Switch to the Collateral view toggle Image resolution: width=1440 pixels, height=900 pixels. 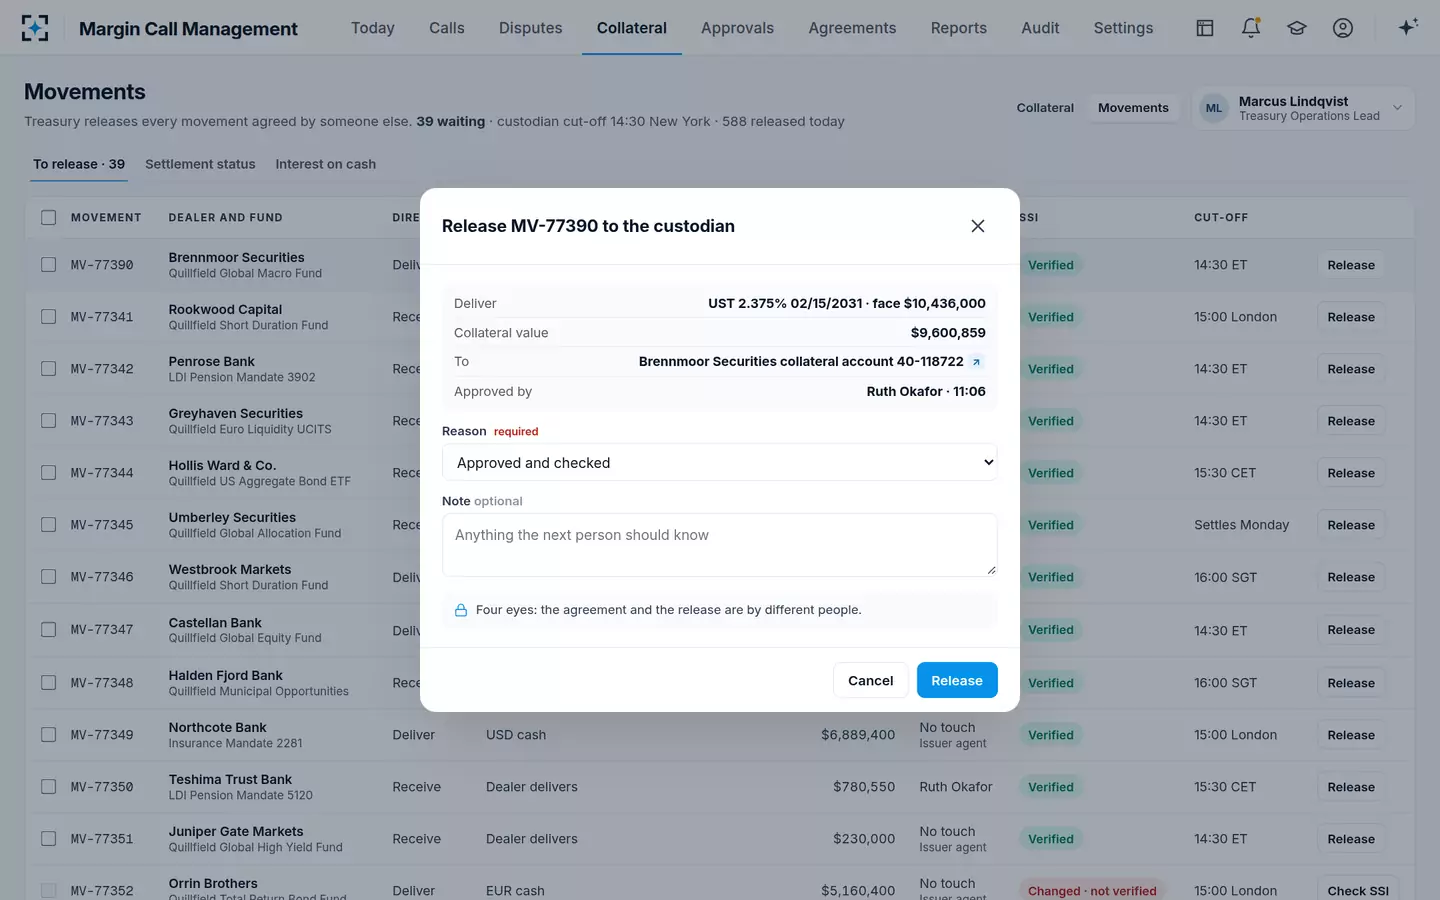1045,108
